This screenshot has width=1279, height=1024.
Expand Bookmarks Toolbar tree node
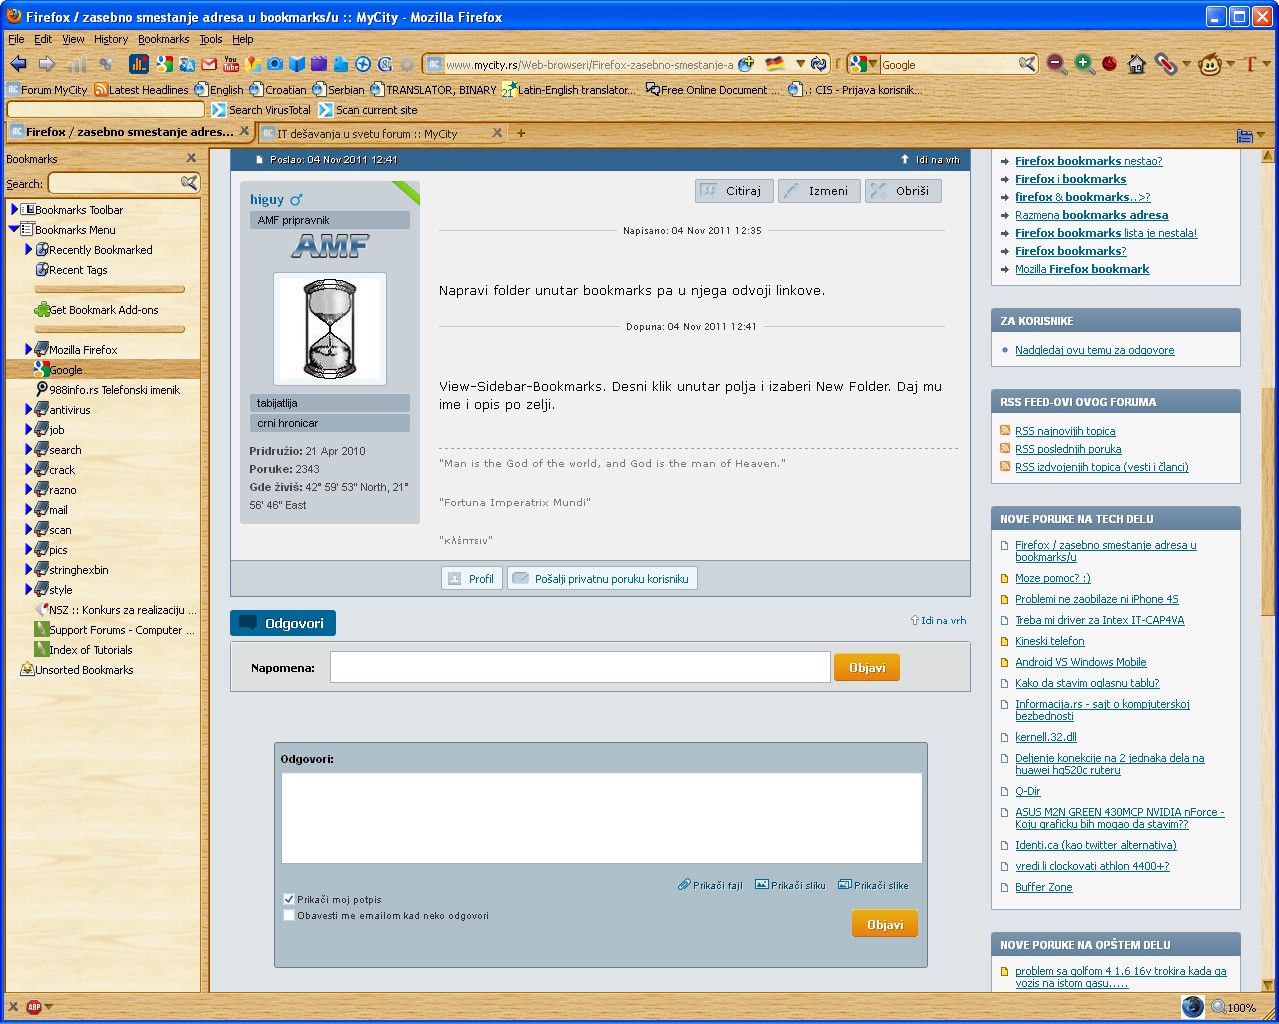(14, 209)
